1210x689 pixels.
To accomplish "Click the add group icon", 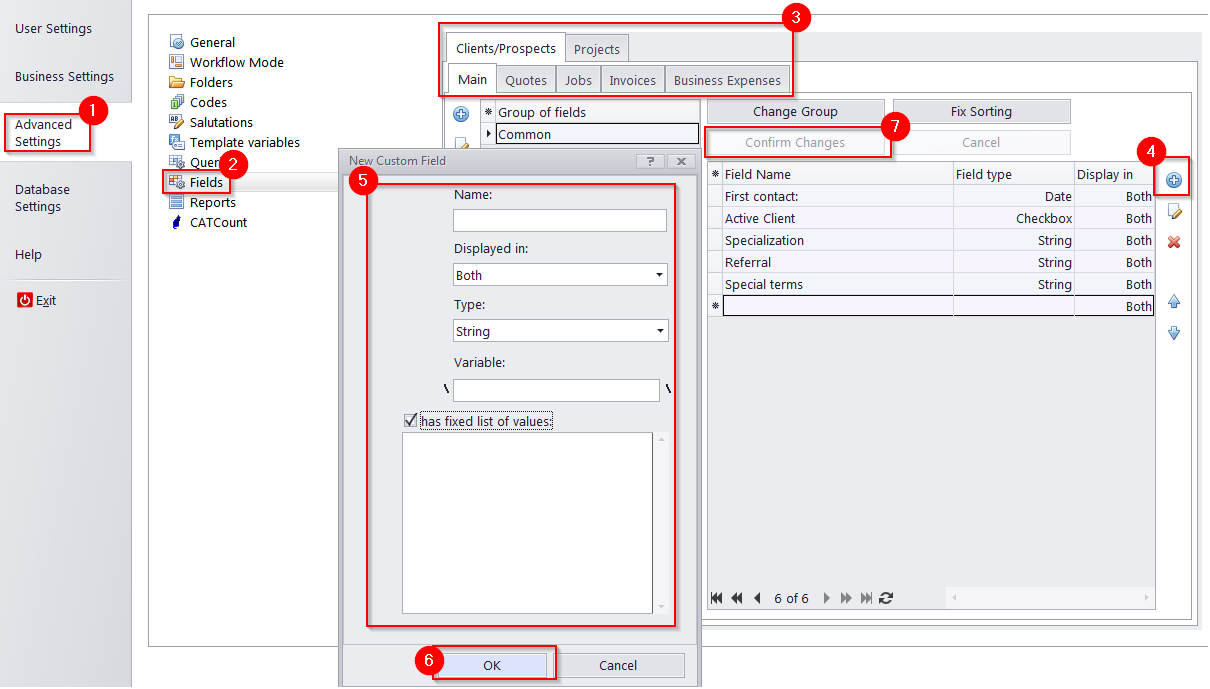I will click(x=461, y=114).
